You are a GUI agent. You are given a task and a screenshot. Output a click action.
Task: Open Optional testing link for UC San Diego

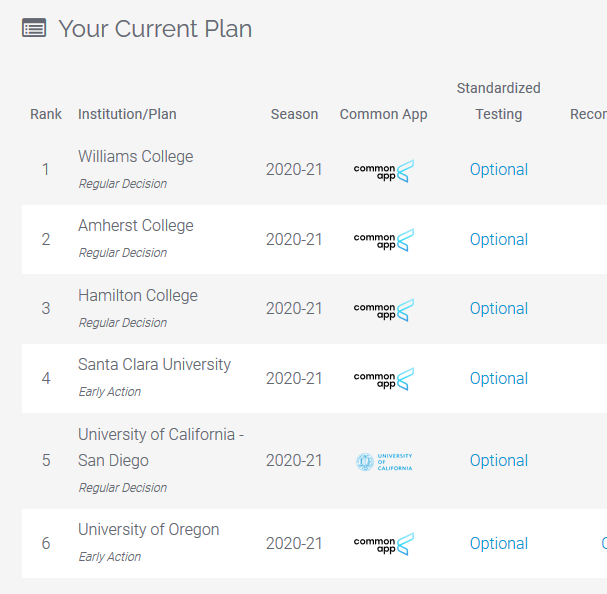point(499,461)
